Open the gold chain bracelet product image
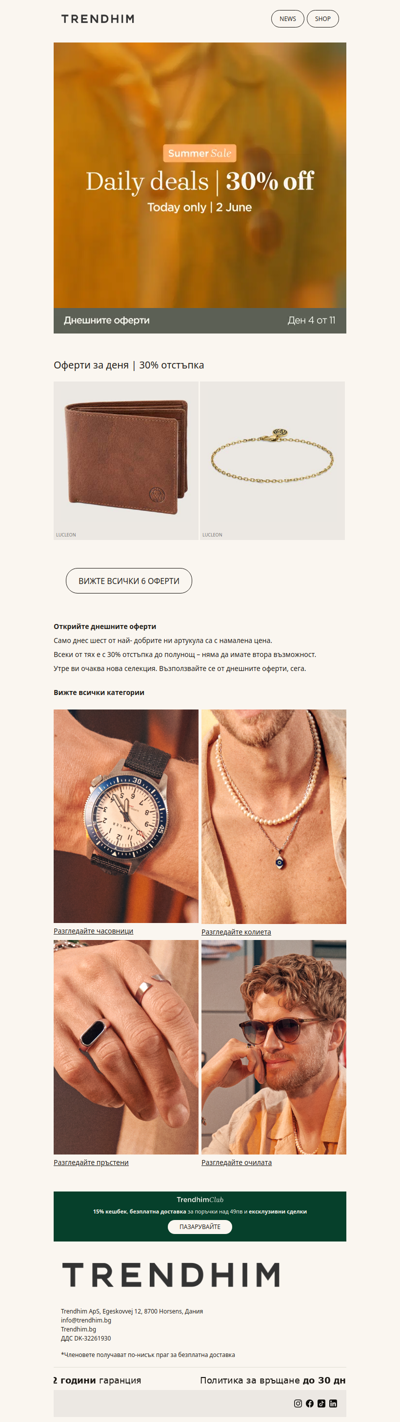Image resolution: width=400 pixels, height=1422 pixels. pos(273,460)
